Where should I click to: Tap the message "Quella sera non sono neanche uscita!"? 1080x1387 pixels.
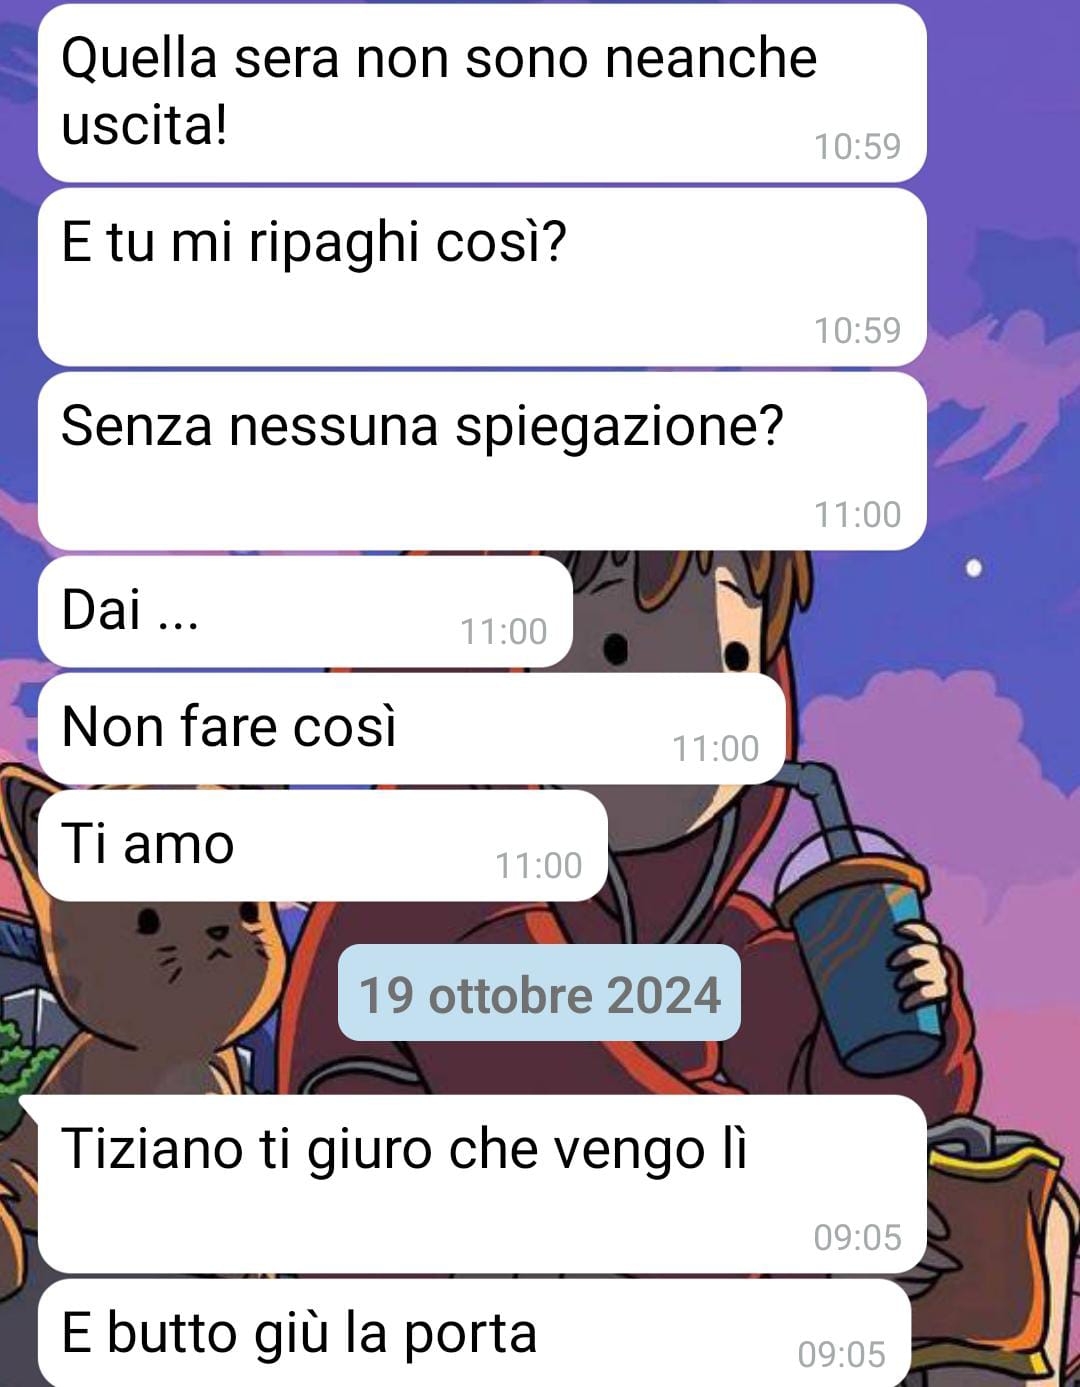pos(482,93)
